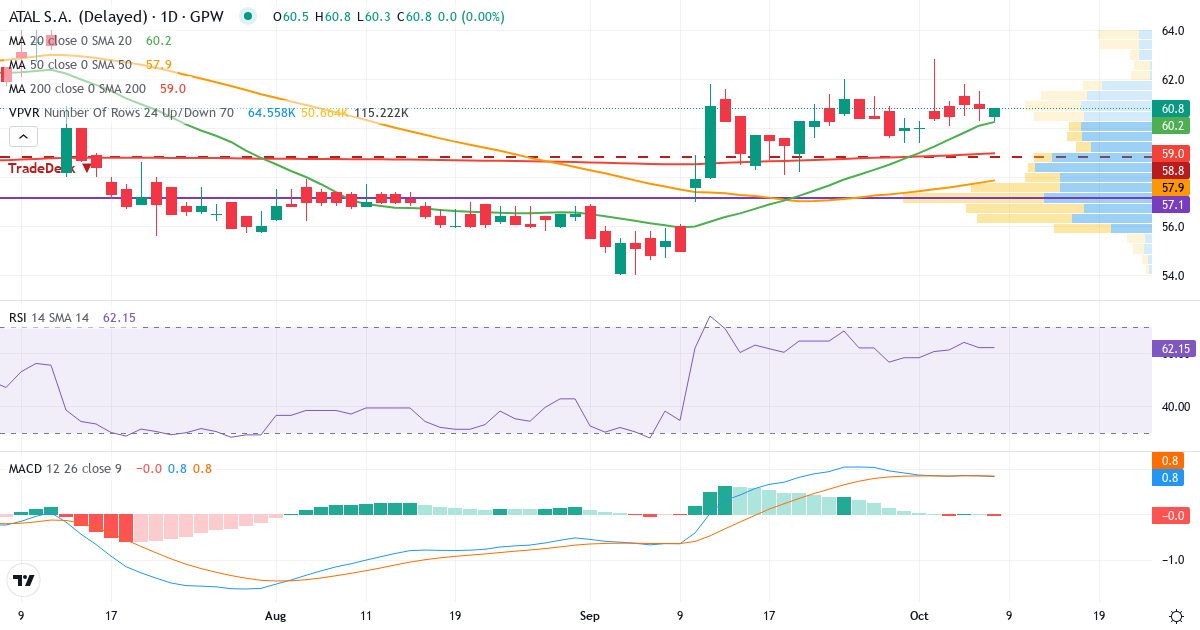Click the TradingView logo
This screenshot has width=1200, height=630.
click(x=23, y=580)
